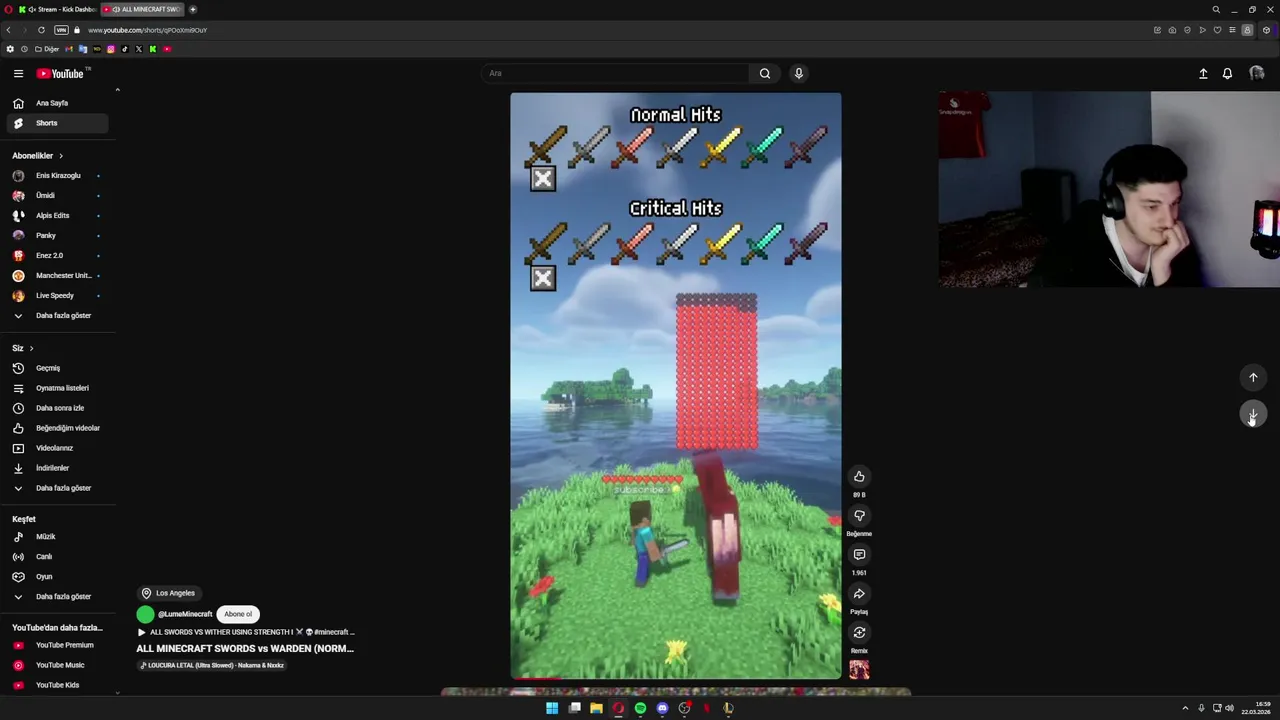Screen dimensions: 1280x720
Task: Expand the Abonelikler section chevron
Action: tap(60, 156)
